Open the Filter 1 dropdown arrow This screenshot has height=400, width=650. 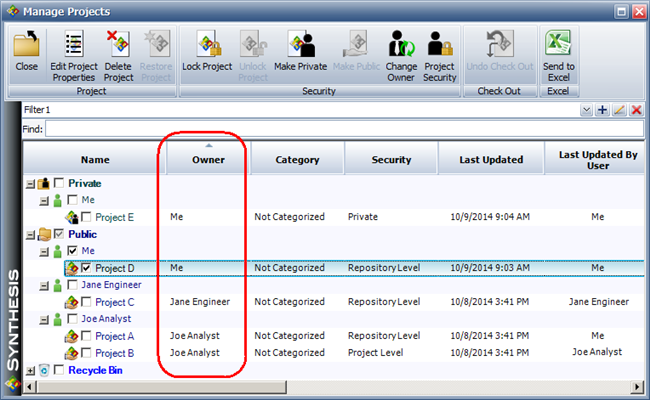[586, 110]
